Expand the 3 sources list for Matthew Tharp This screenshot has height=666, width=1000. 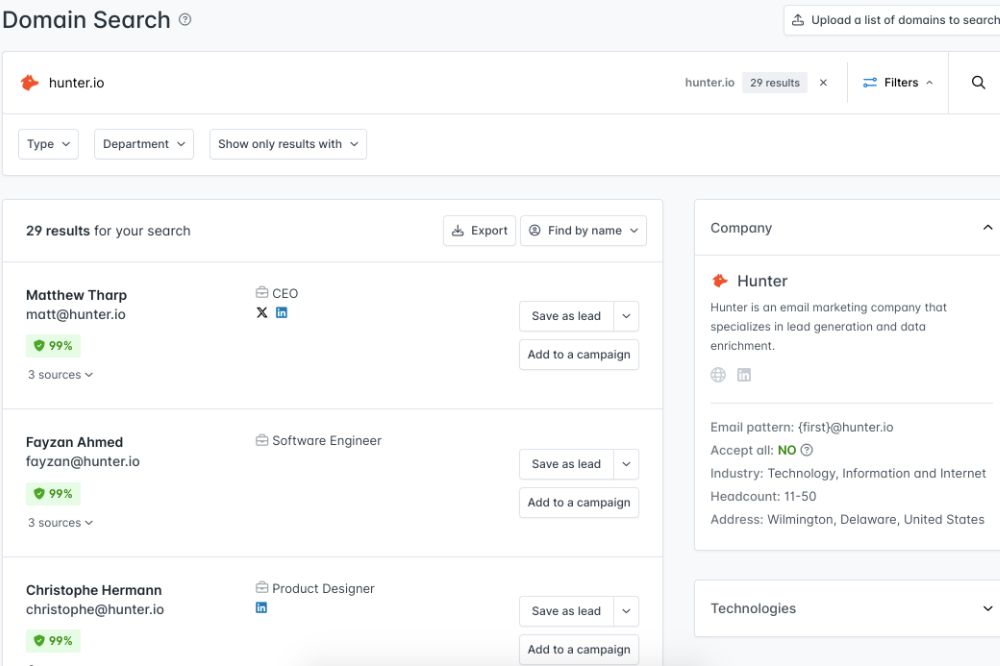pyautogui.click(x=60, y=374)
